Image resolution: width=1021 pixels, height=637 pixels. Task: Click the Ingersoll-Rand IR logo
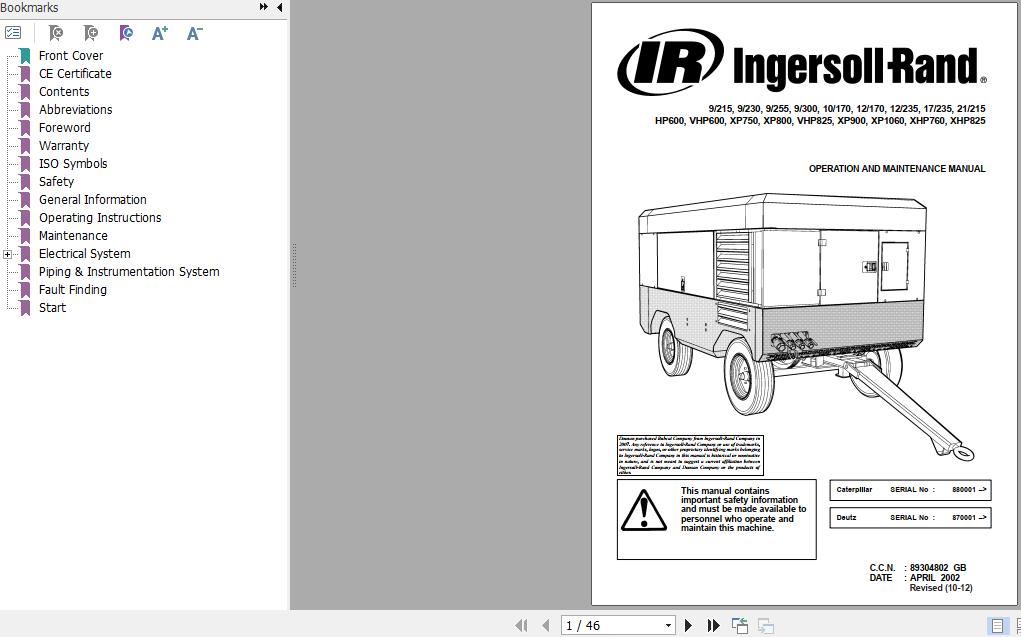click(670, 63)
